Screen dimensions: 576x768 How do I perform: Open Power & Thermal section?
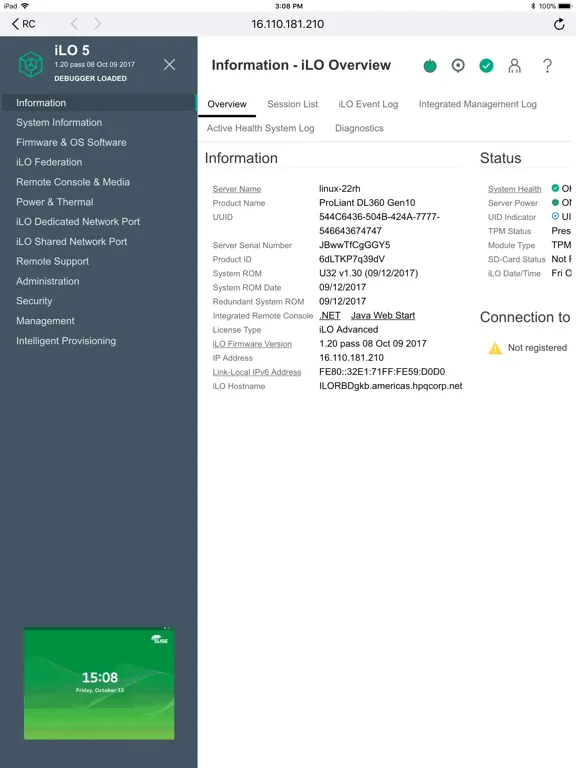[54, 202]
